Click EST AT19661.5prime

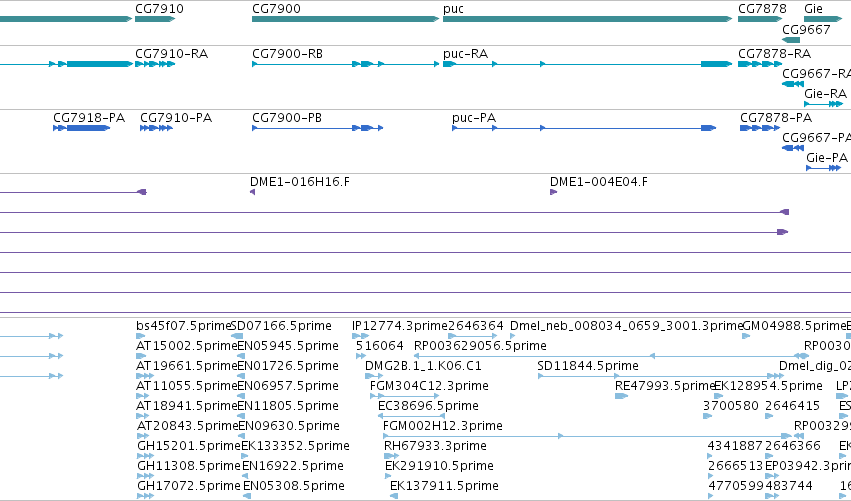[x=187, y=366]
